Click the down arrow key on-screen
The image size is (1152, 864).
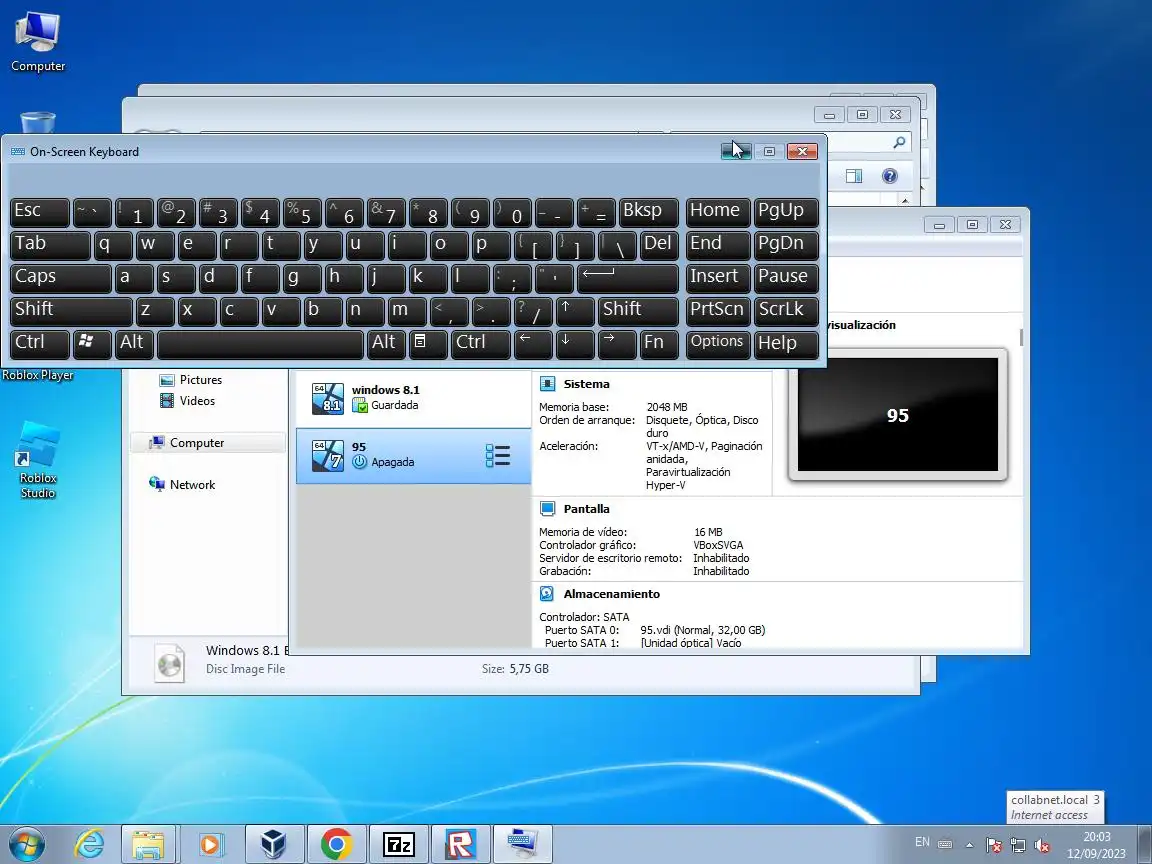point(575,343)
